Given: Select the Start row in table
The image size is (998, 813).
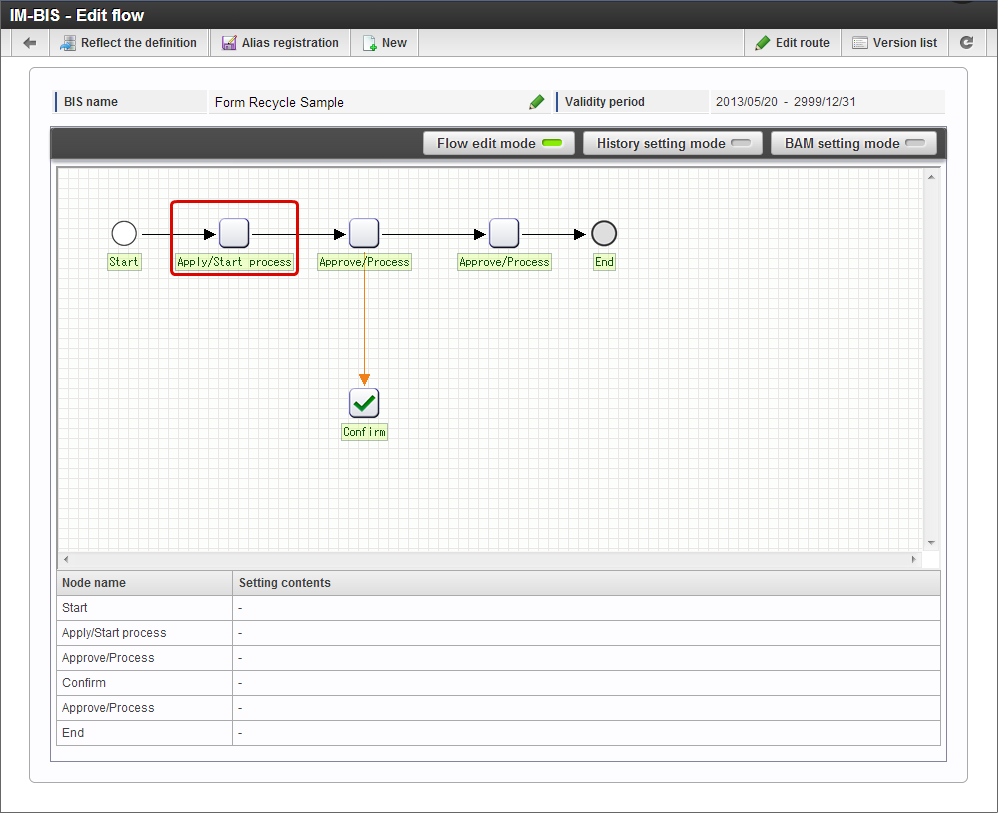Looking at the screenshot, I should [498, 608].
